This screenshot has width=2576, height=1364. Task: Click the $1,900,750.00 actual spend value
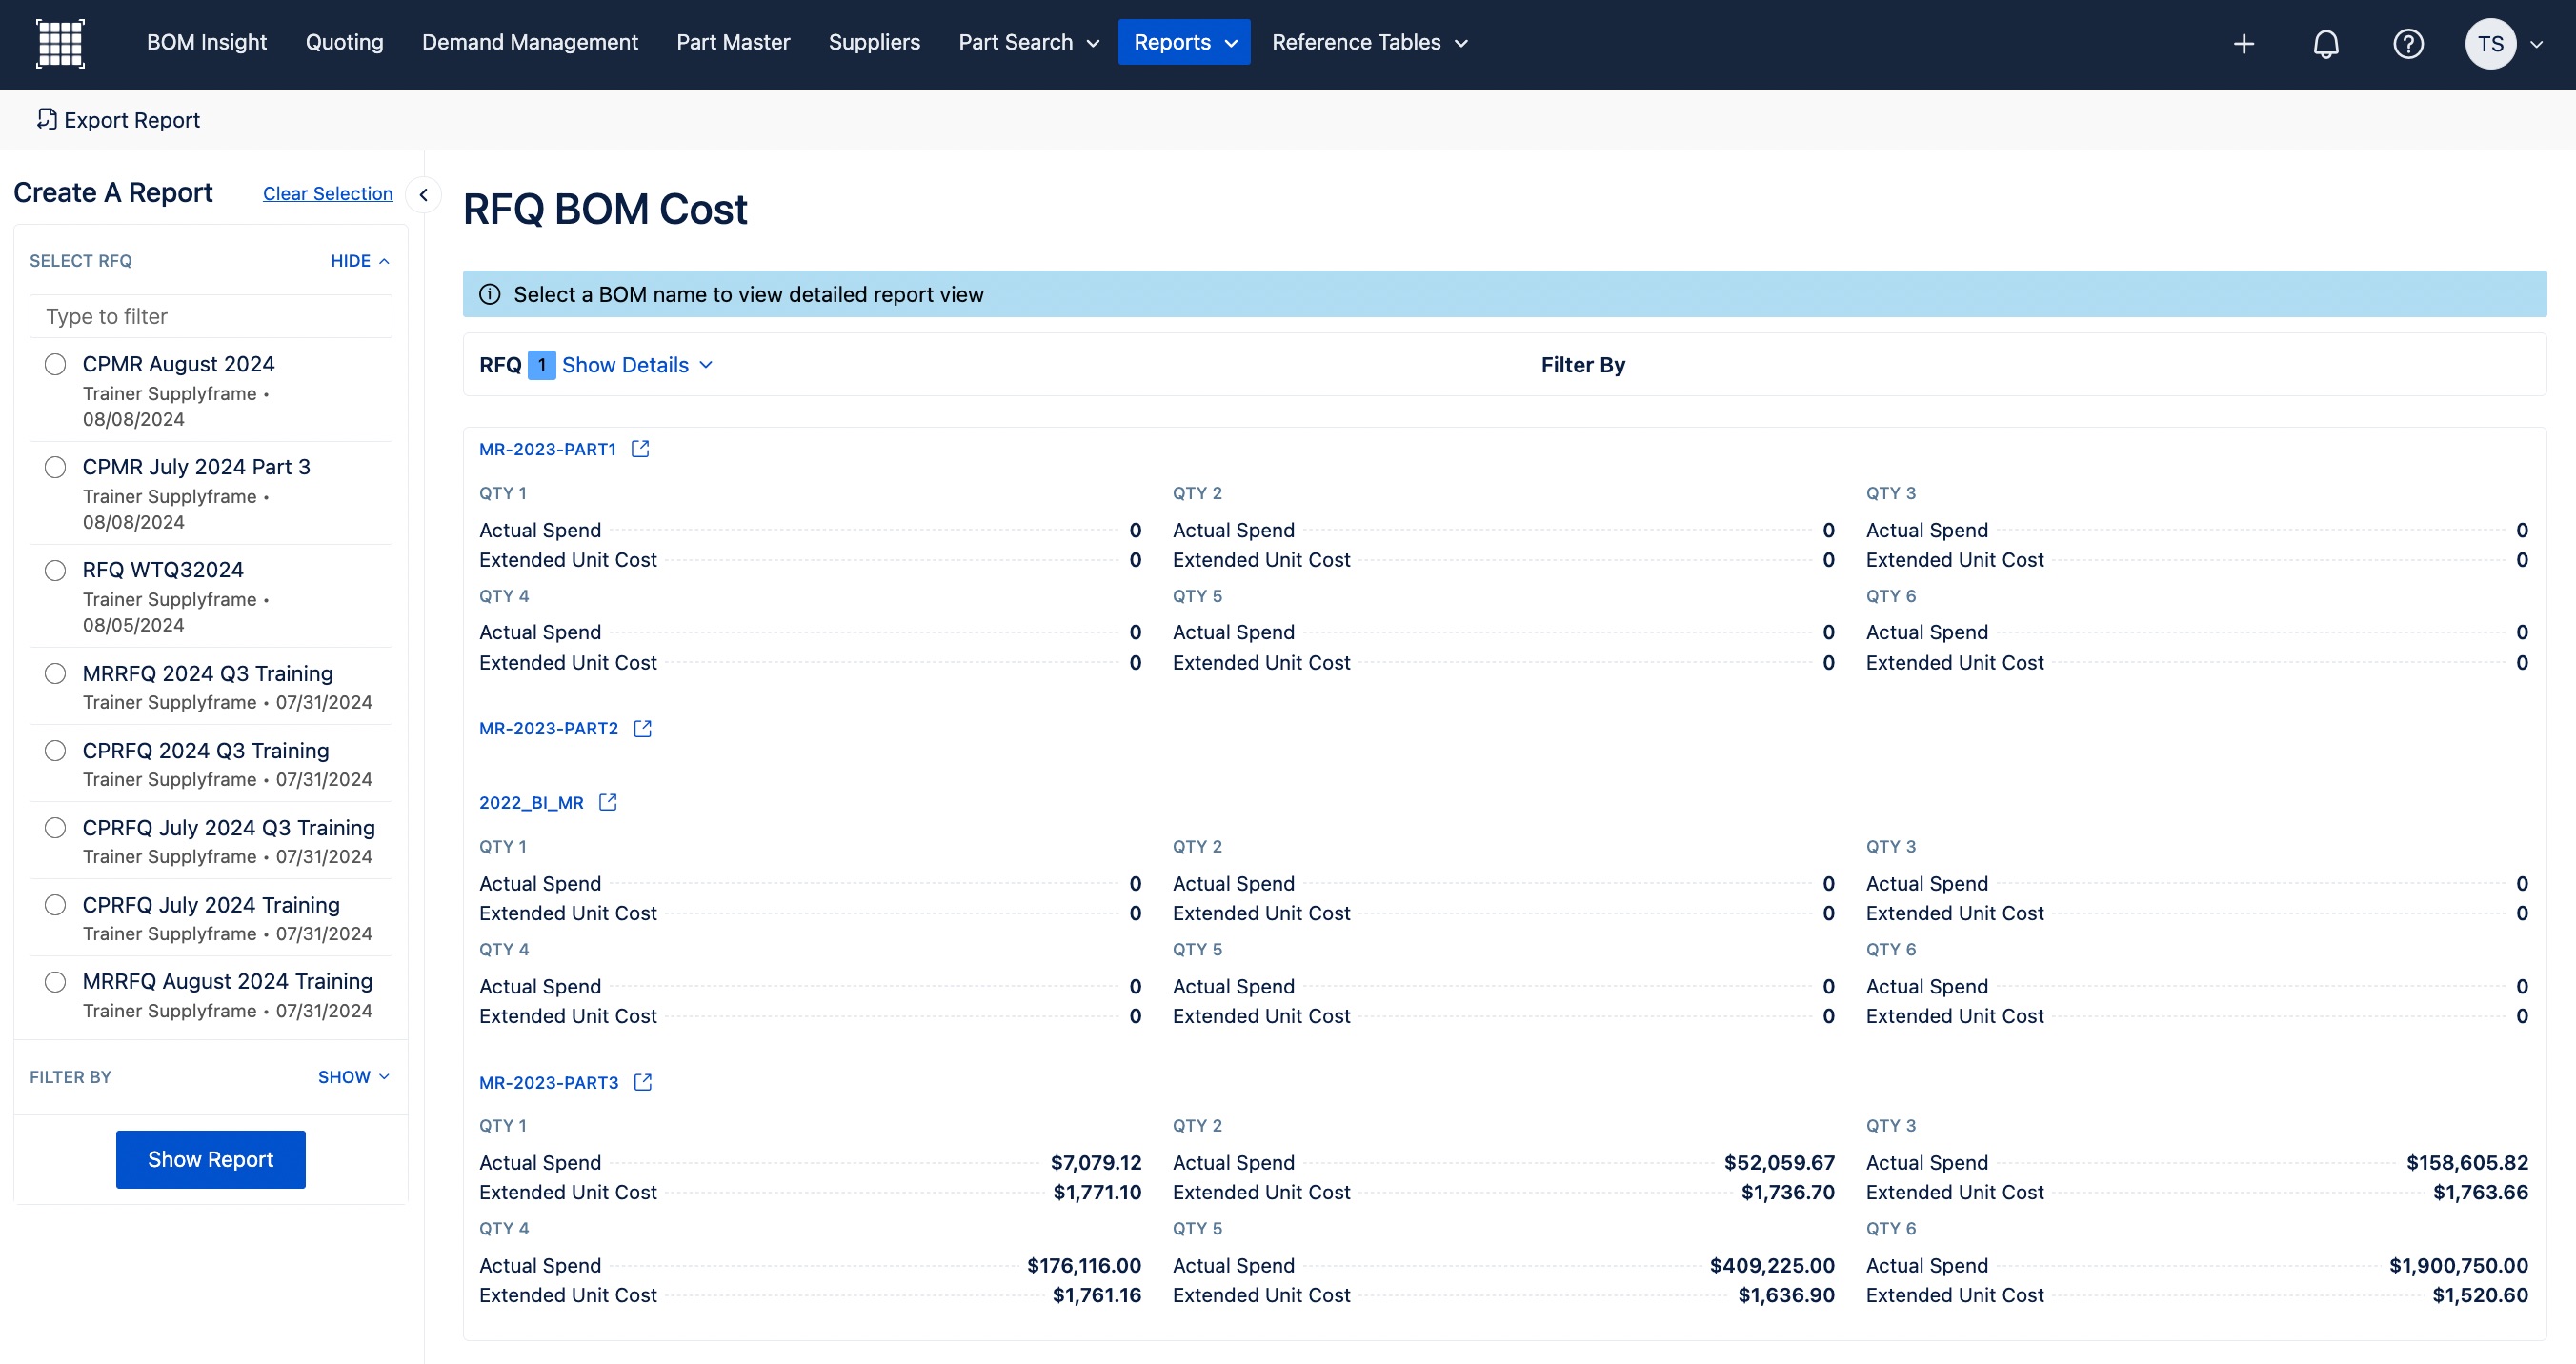point(2459,1265)
